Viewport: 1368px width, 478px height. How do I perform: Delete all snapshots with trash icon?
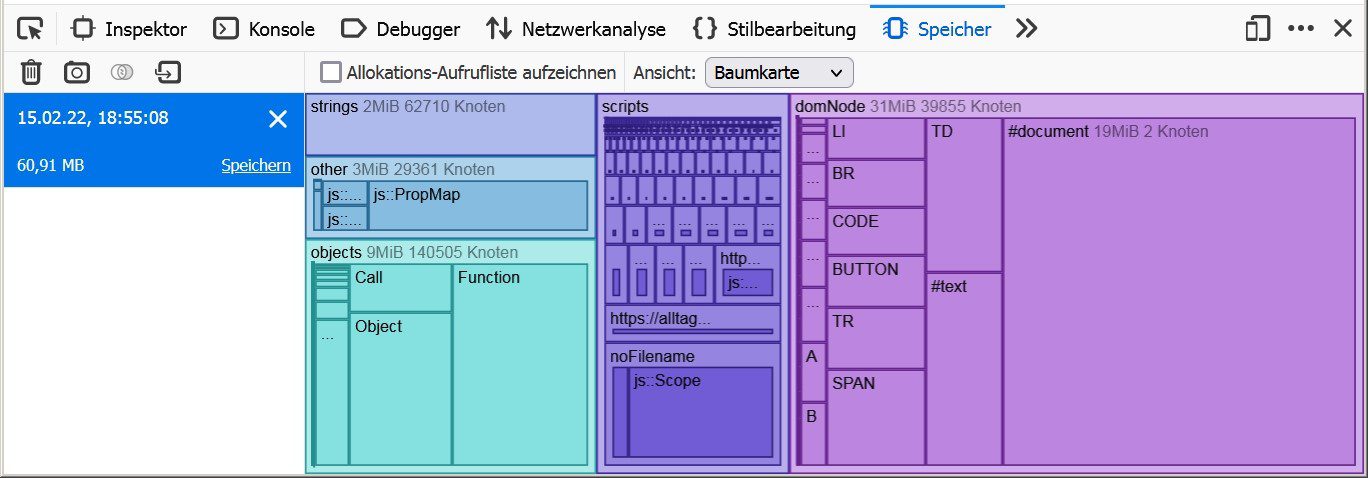click(32, 72)
